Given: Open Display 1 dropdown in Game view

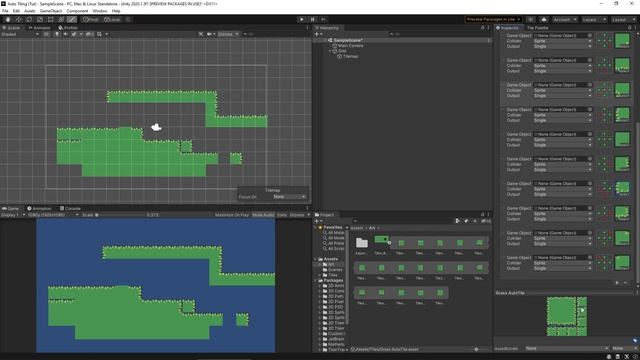Looking at the screenshot, I should click(x=13, y=215).
